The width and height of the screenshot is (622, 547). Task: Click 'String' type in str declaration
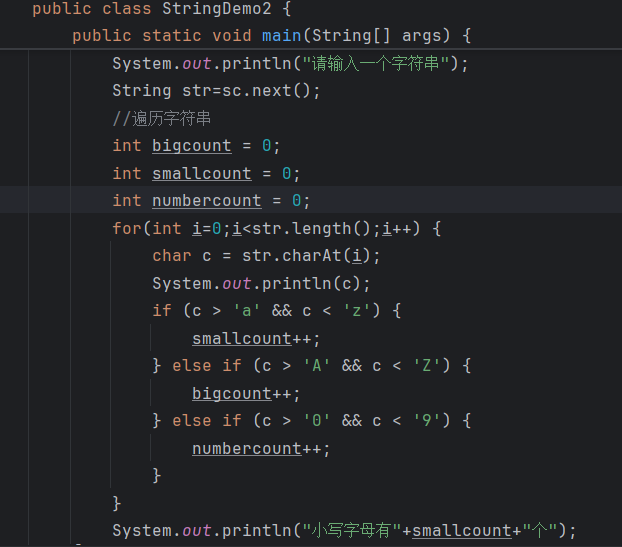[x=142, y=91]
